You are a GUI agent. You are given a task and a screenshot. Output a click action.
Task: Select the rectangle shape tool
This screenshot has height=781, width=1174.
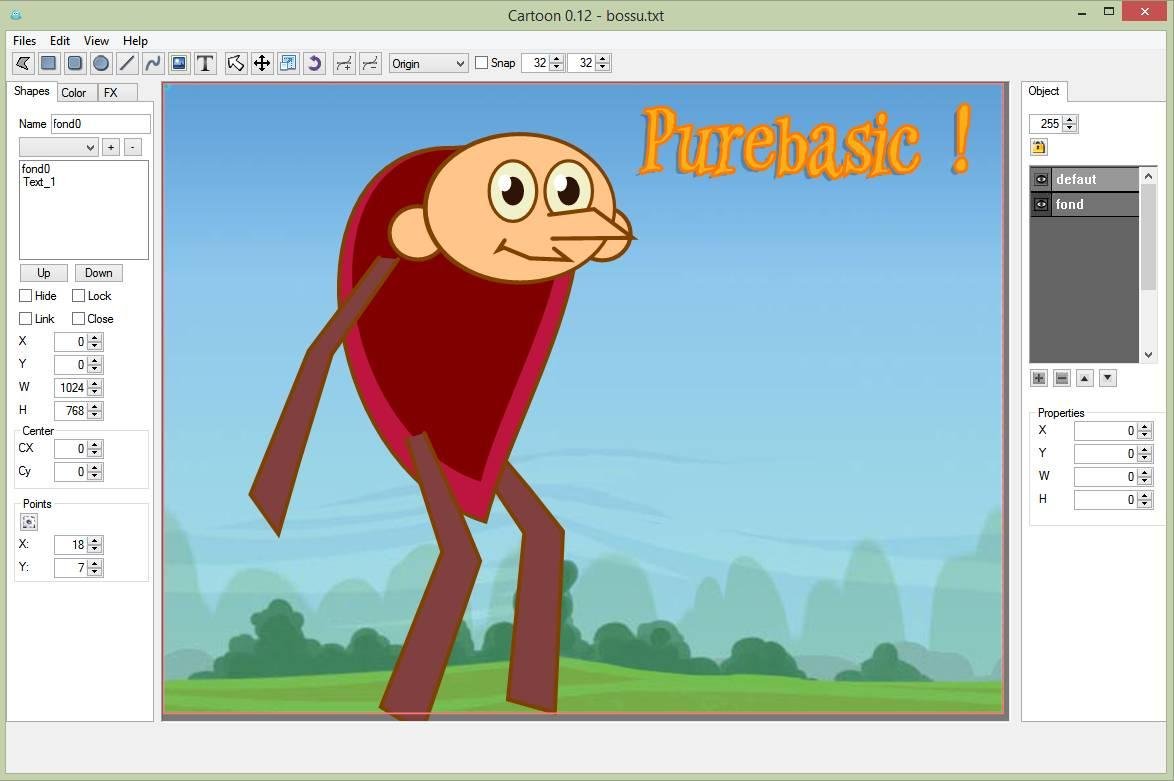click(47, 63)
